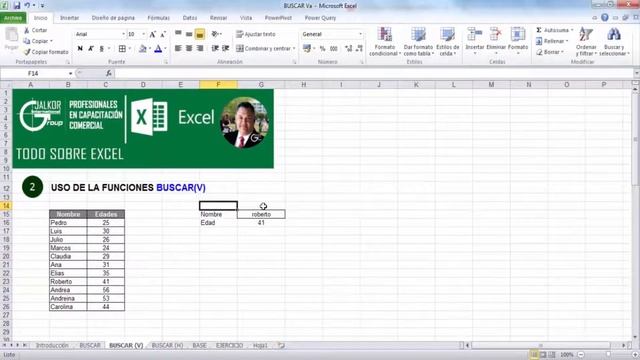Open Formato condicional

(x=384, y=42)
